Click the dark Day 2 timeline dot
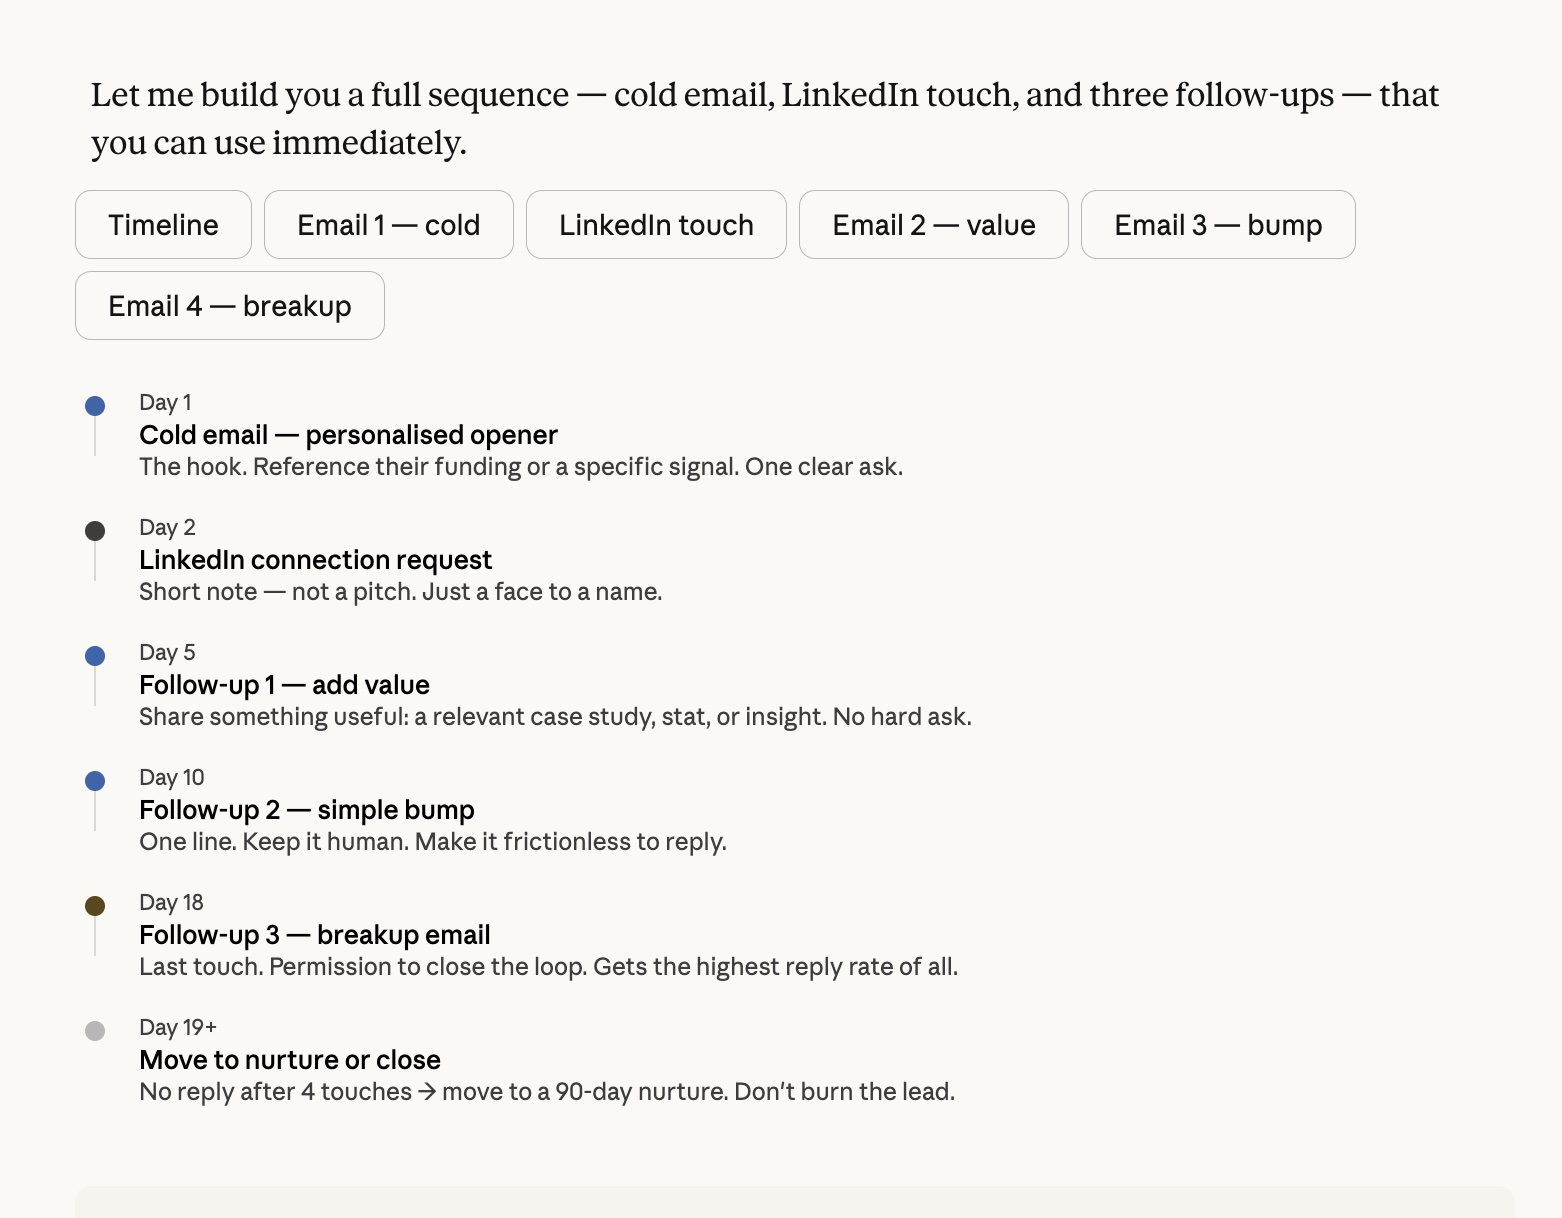Image resolution: width=1562 pixels, height=1218 pixels. click(95, 531)
